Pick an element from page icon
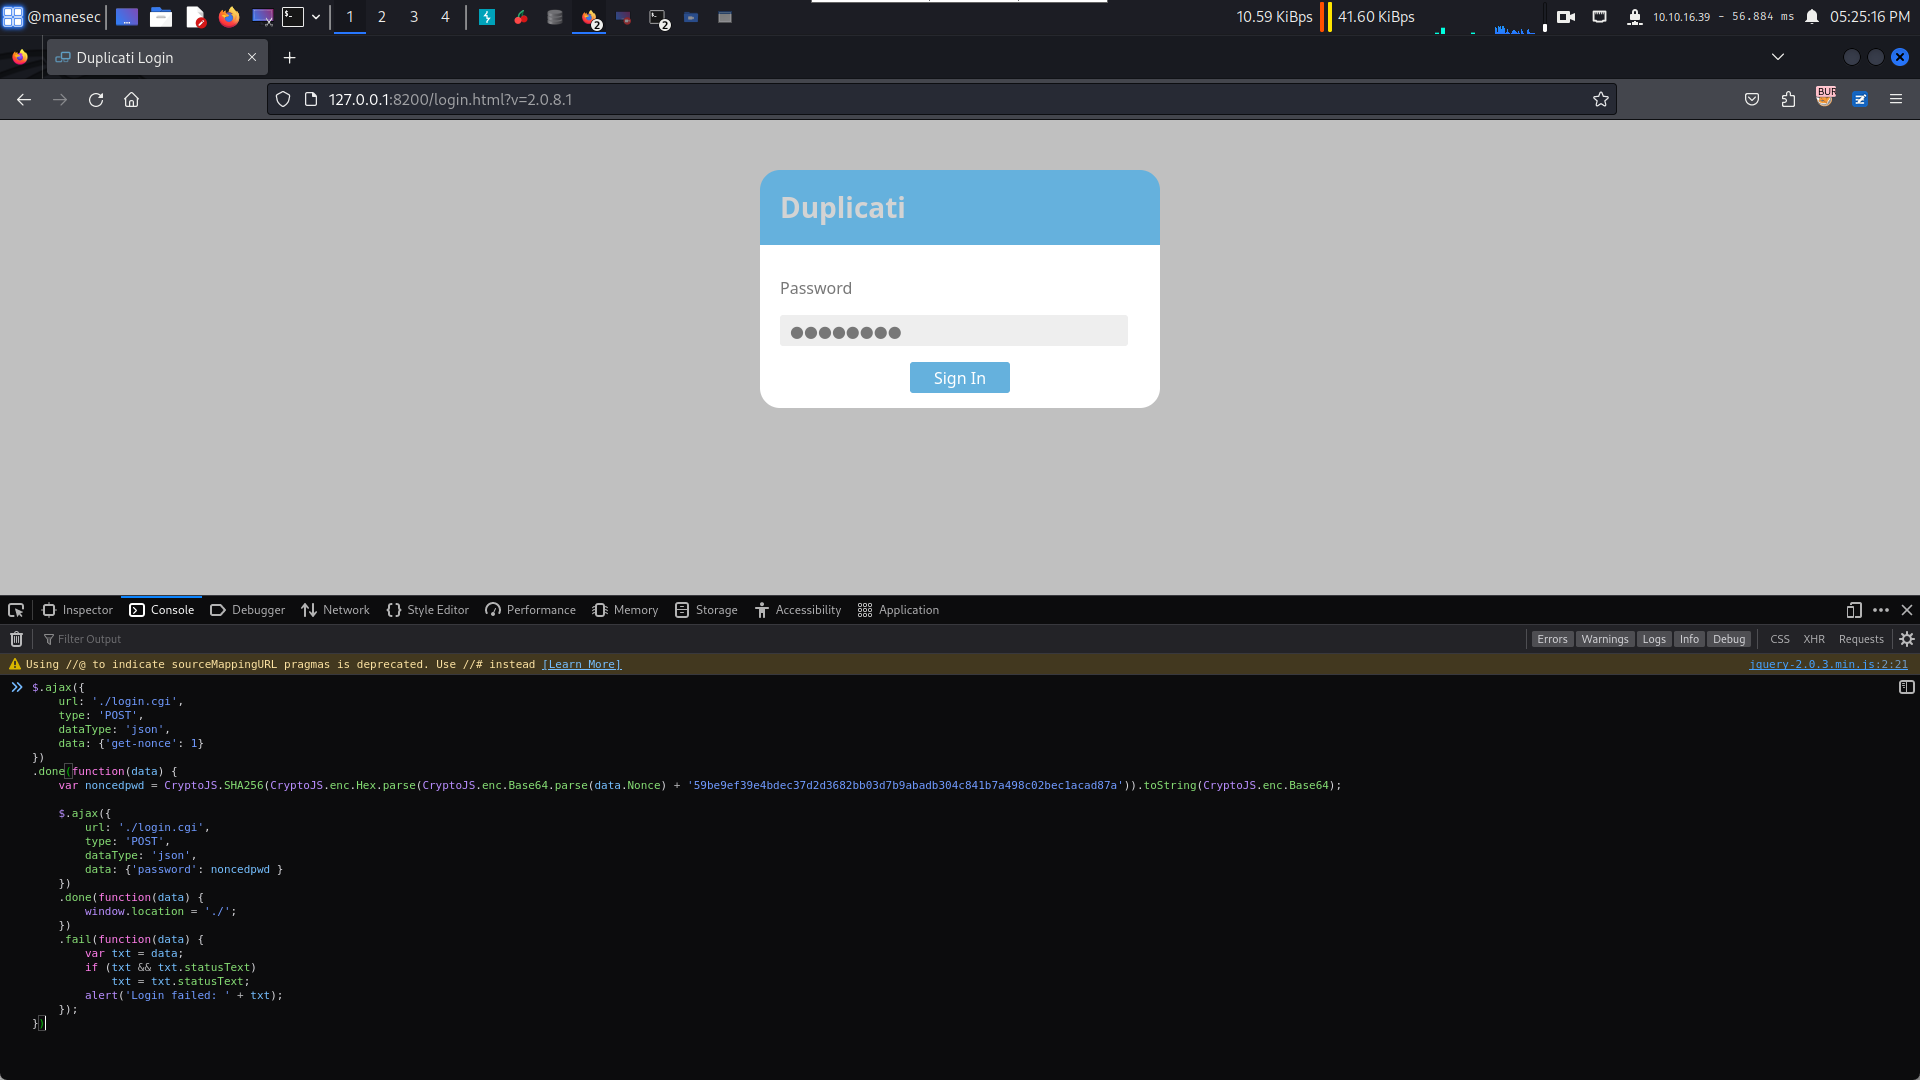Screen dimensions: 1920x1080 click(x=16, y=610)
